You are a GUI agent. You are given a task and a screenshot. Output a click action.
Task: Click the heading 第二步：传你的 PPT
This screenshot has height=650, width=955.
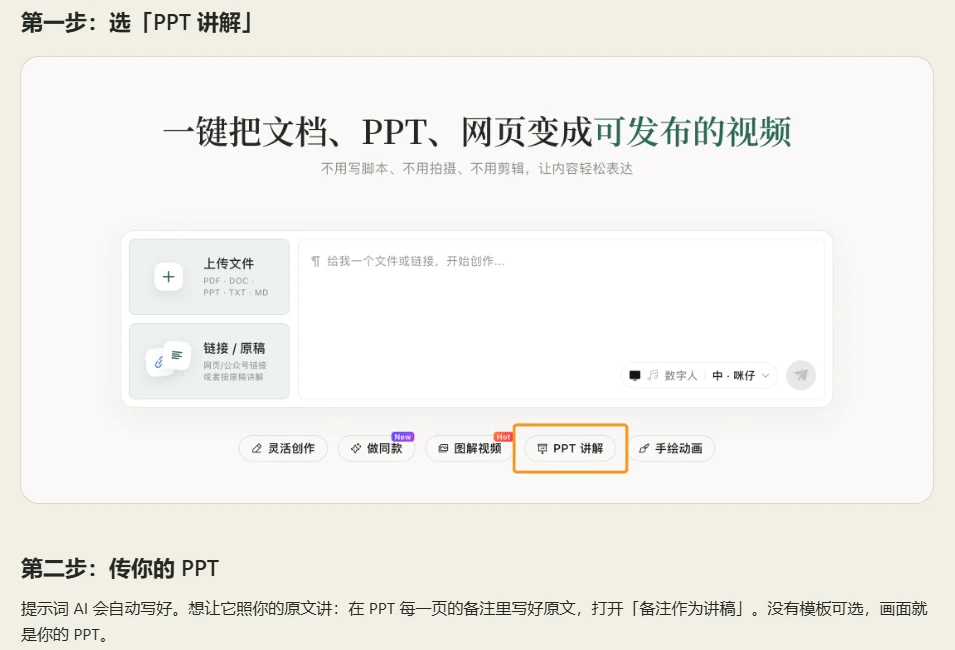tap(119, 568)
